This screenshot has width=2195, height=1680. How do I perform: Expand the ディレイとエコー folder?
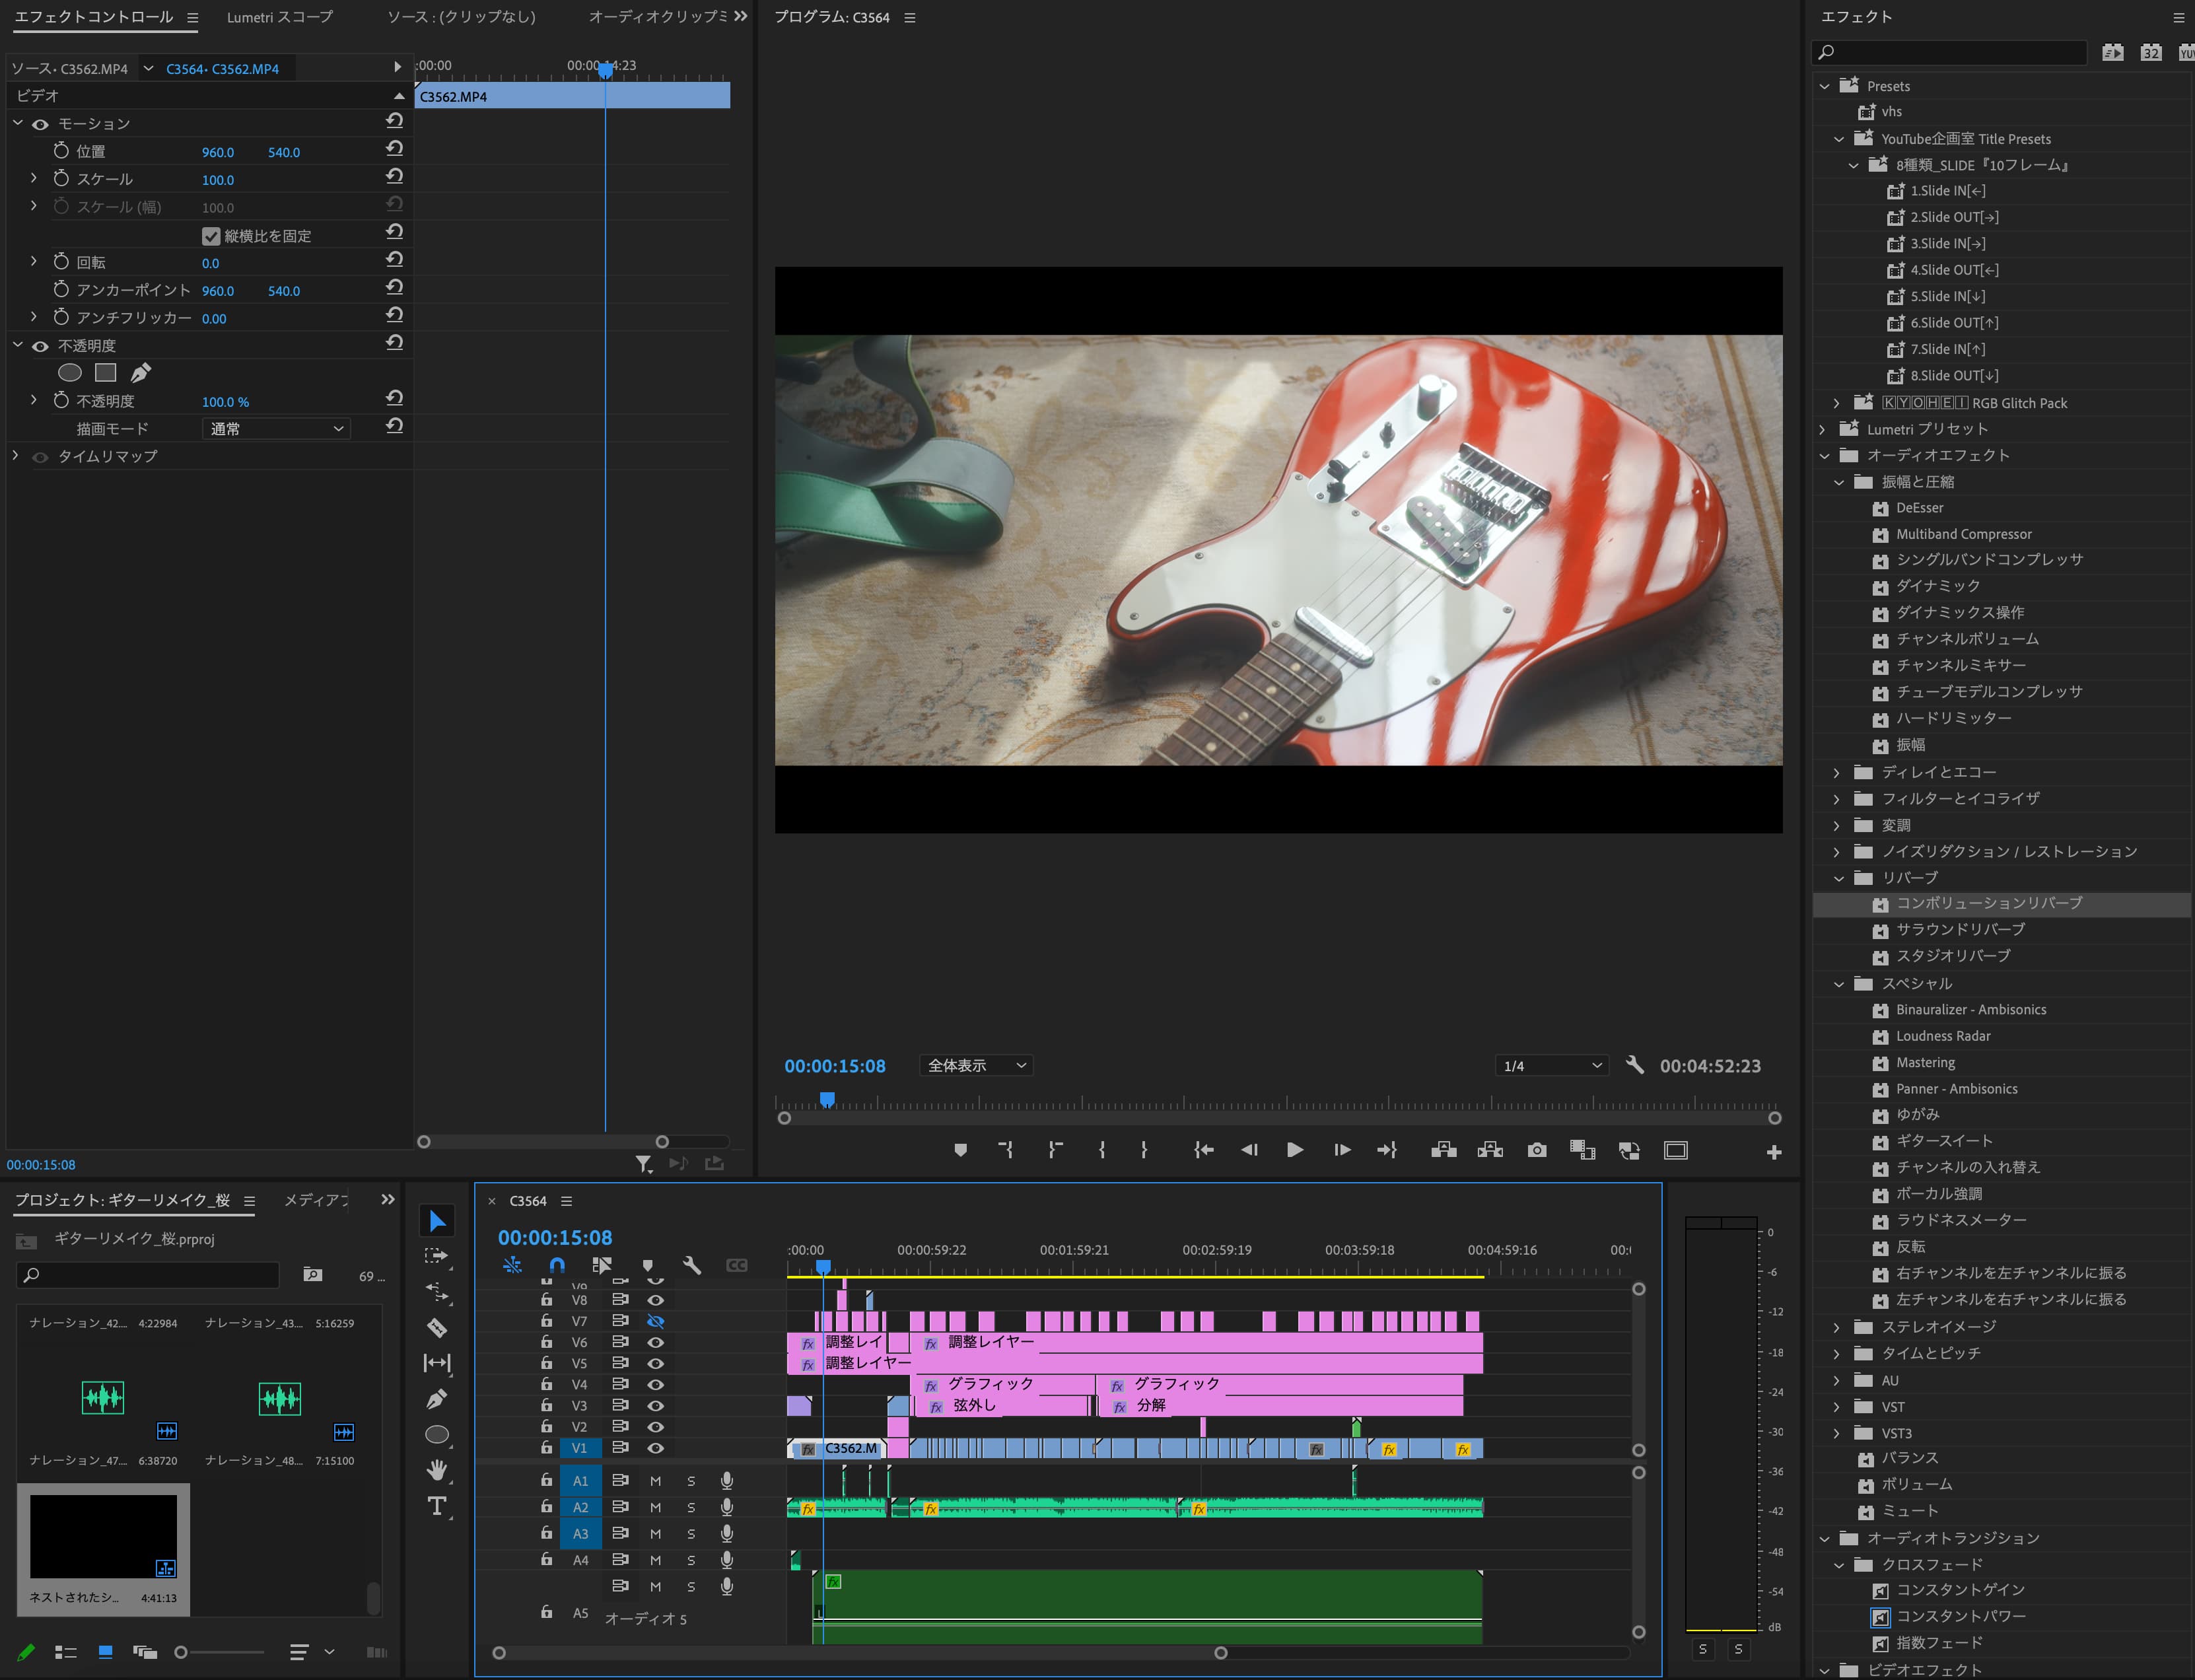pyautogui.click(x=1837, y=772)
